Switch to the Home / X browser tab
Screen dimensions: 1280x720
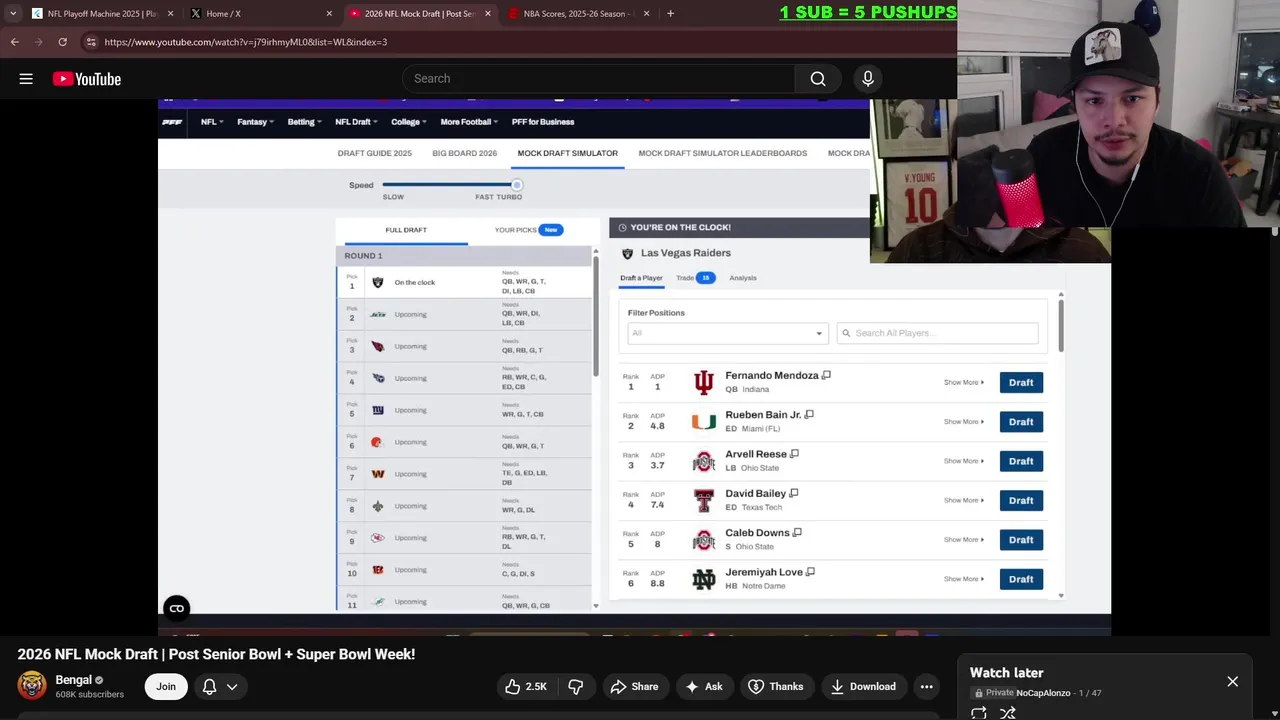click(260, 14)
